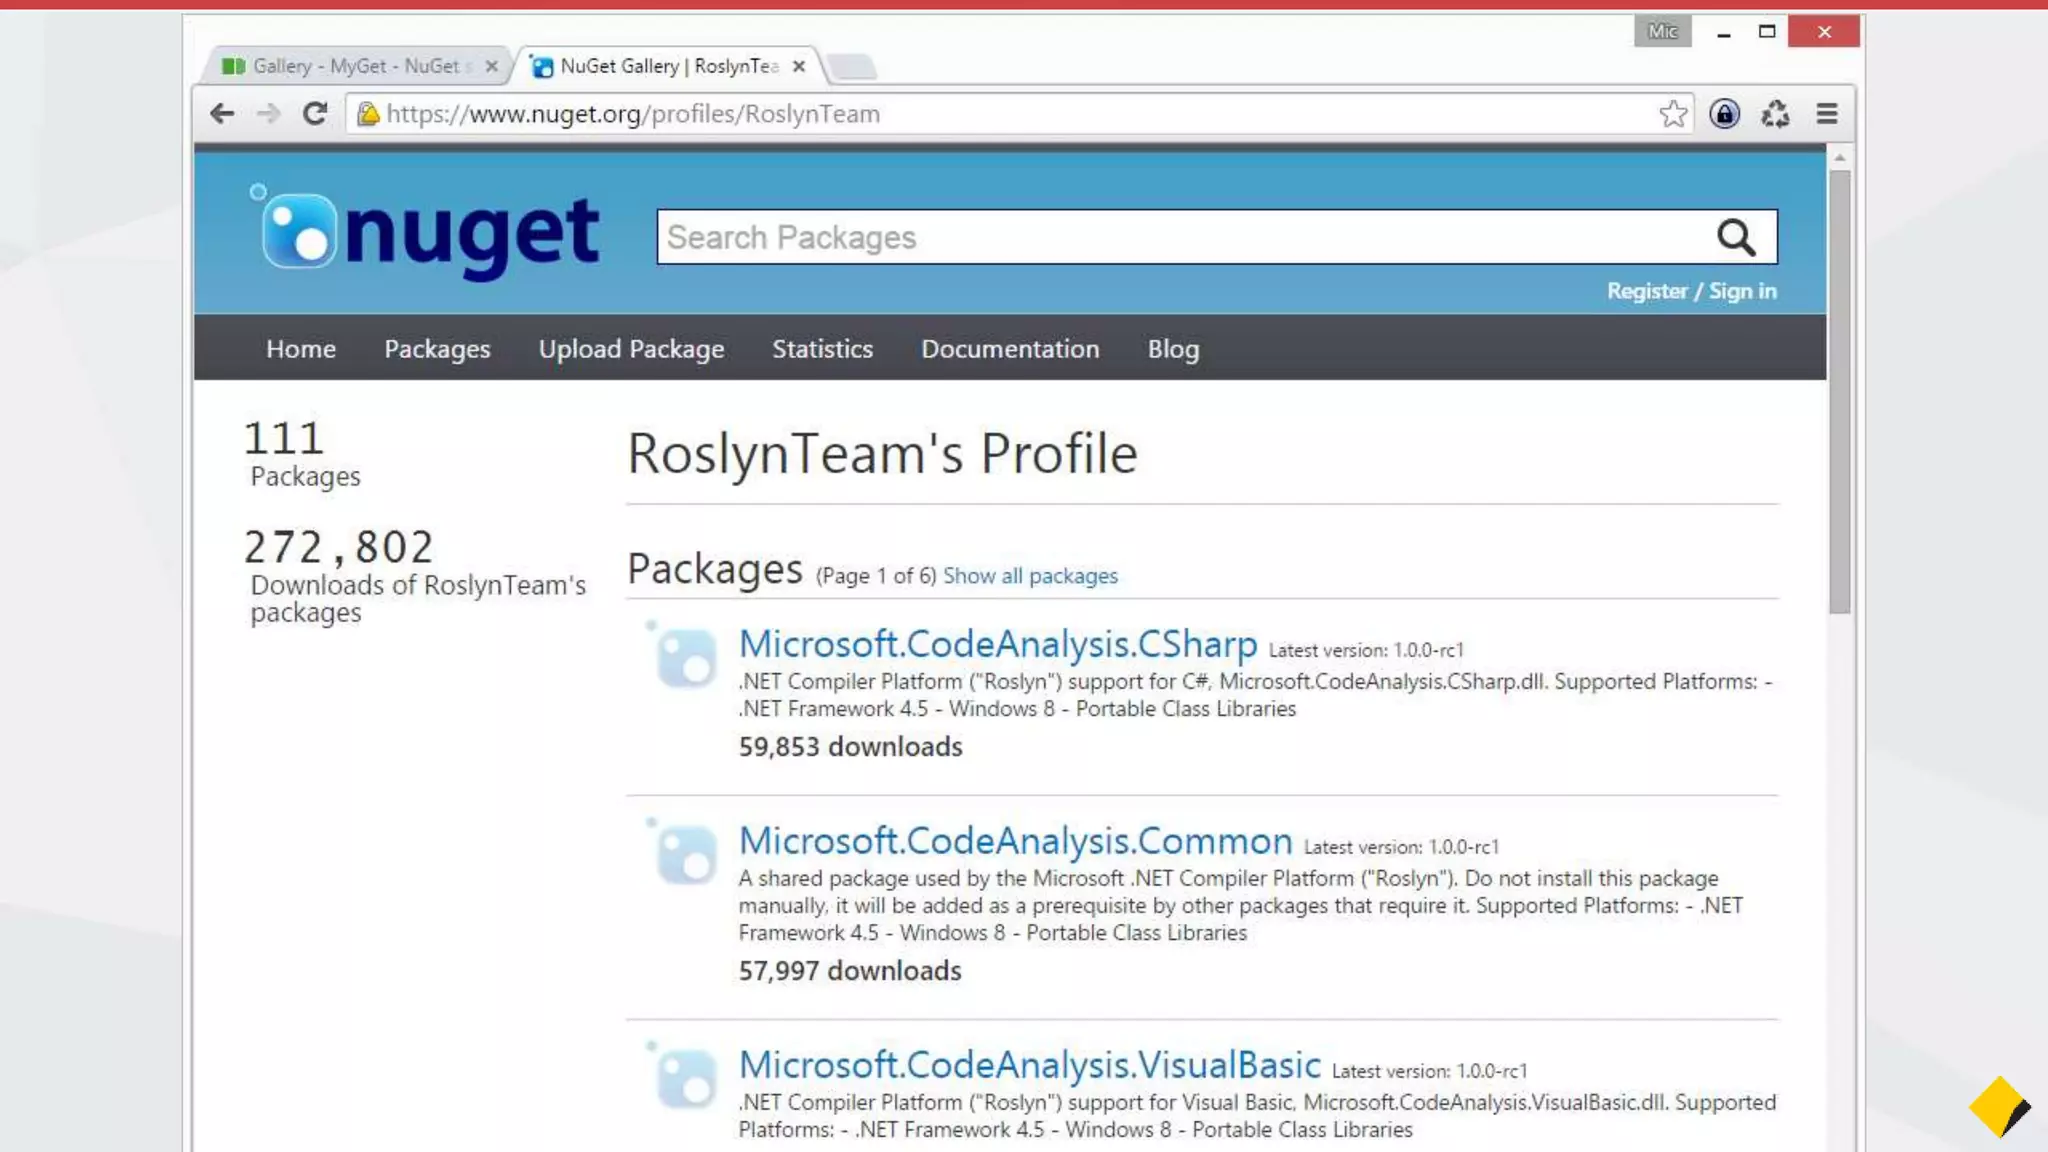Image resolution: width=2048 pixels, height=1152 pixels.
Task: Close the NuGet Gallery tab
Action: [x=798, y=66]
